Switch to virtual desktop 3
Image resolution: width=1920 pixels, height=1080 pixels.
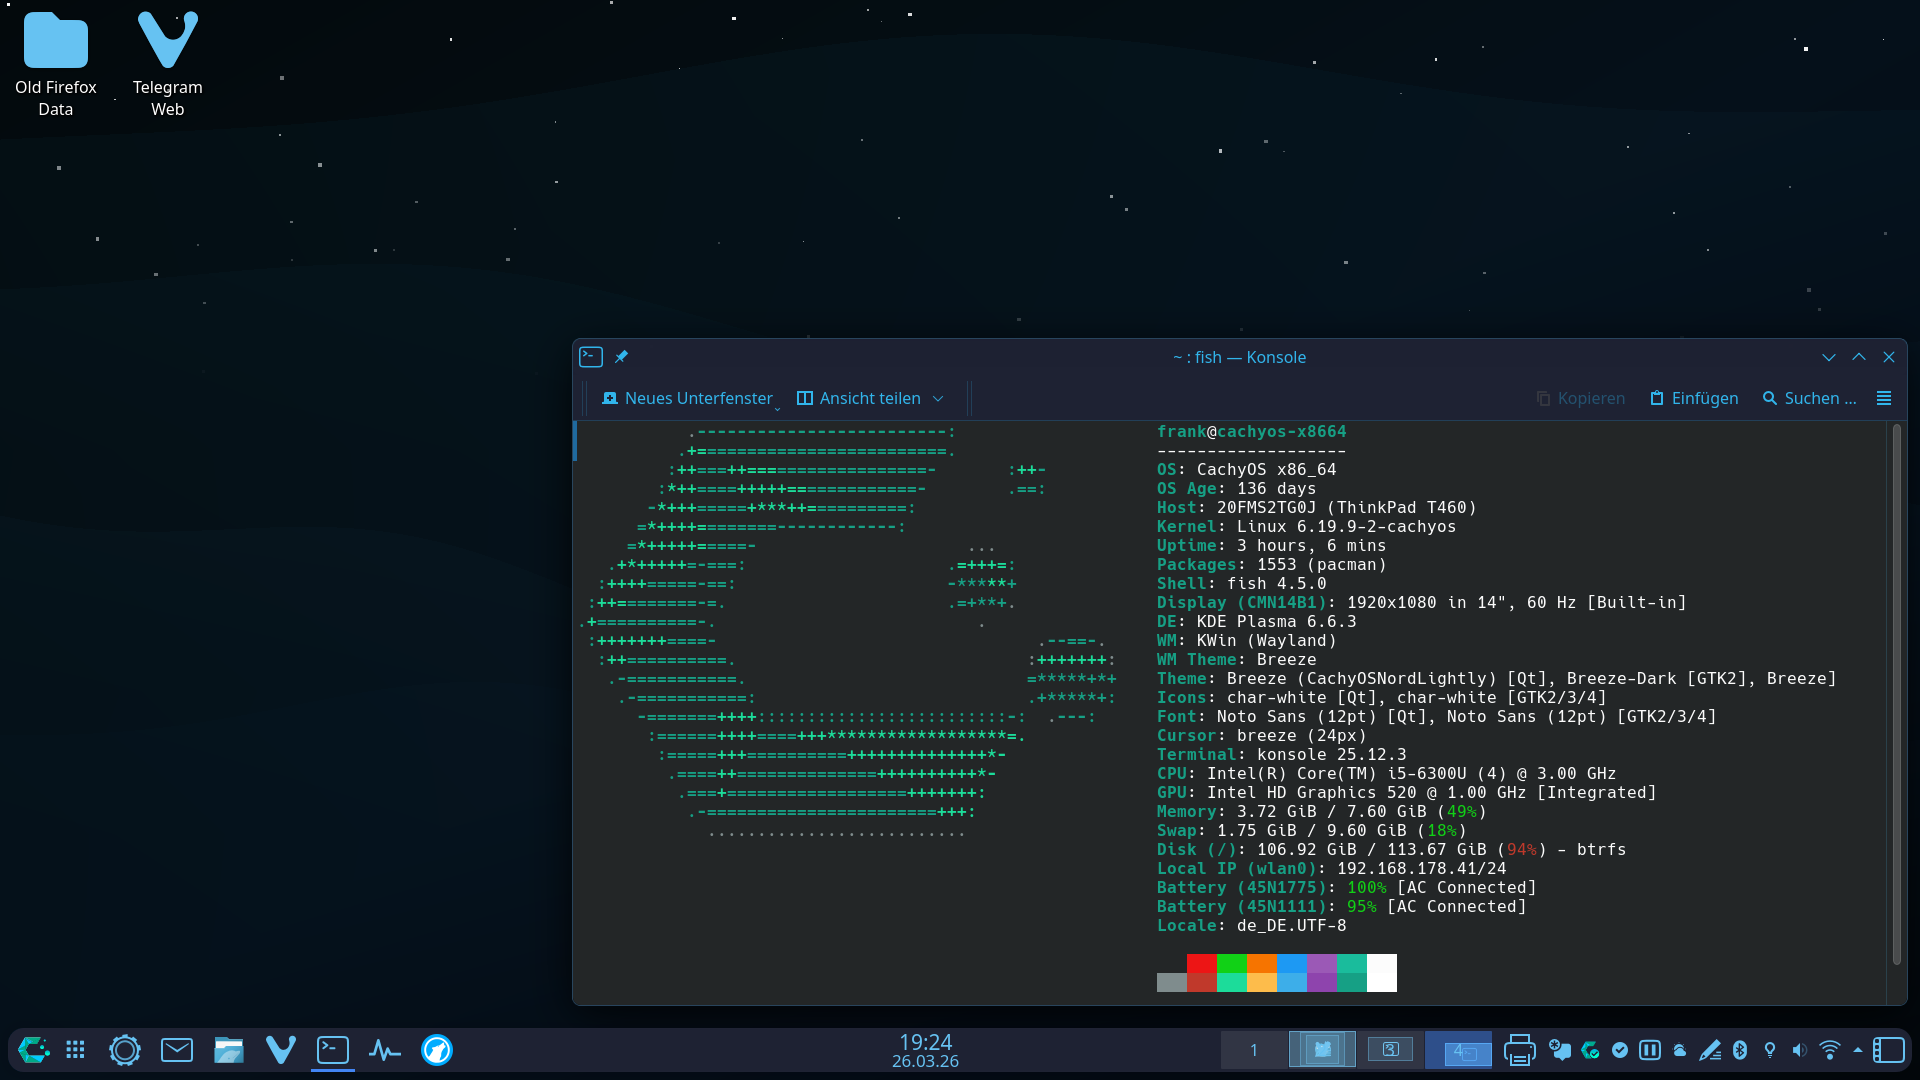tap(1390, 1050)
